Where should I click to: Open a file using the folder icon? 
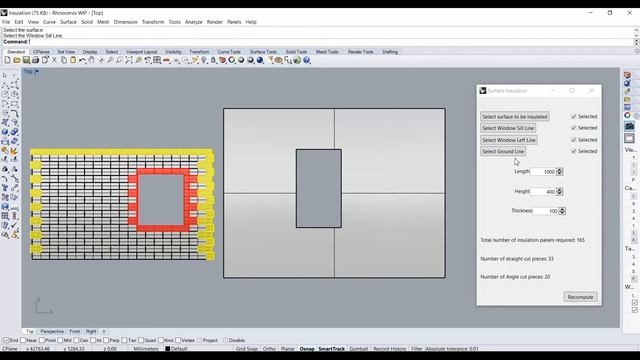(17, 60)
